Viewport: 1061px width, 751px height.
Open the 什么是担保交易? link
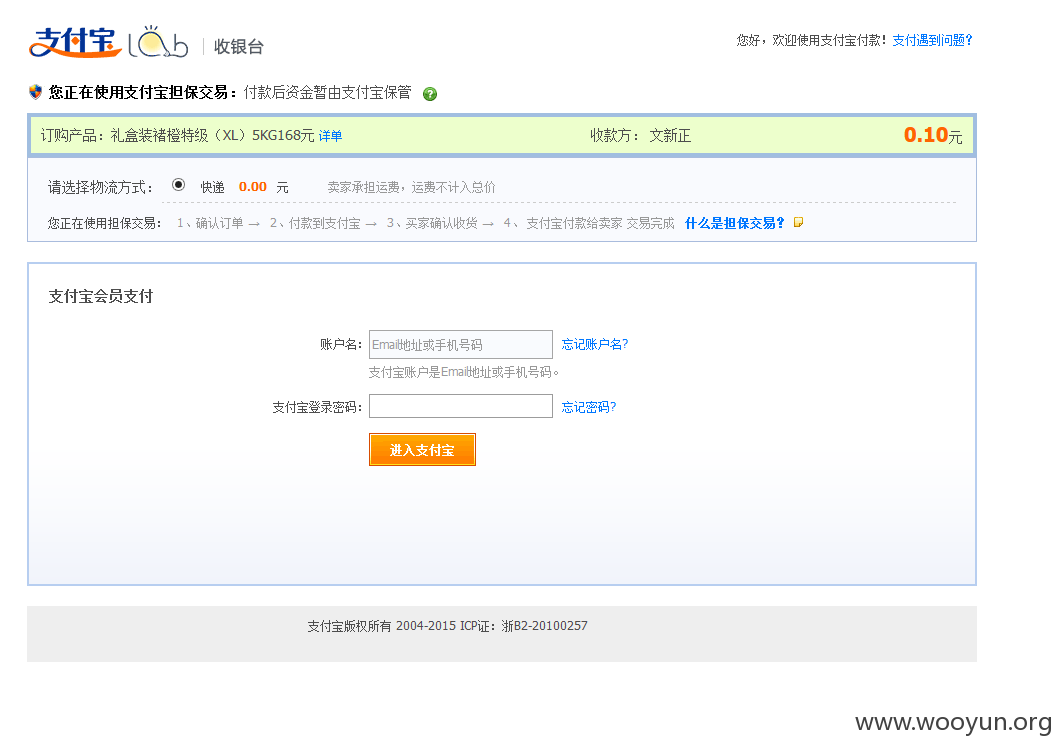click(x=735, y=223)
